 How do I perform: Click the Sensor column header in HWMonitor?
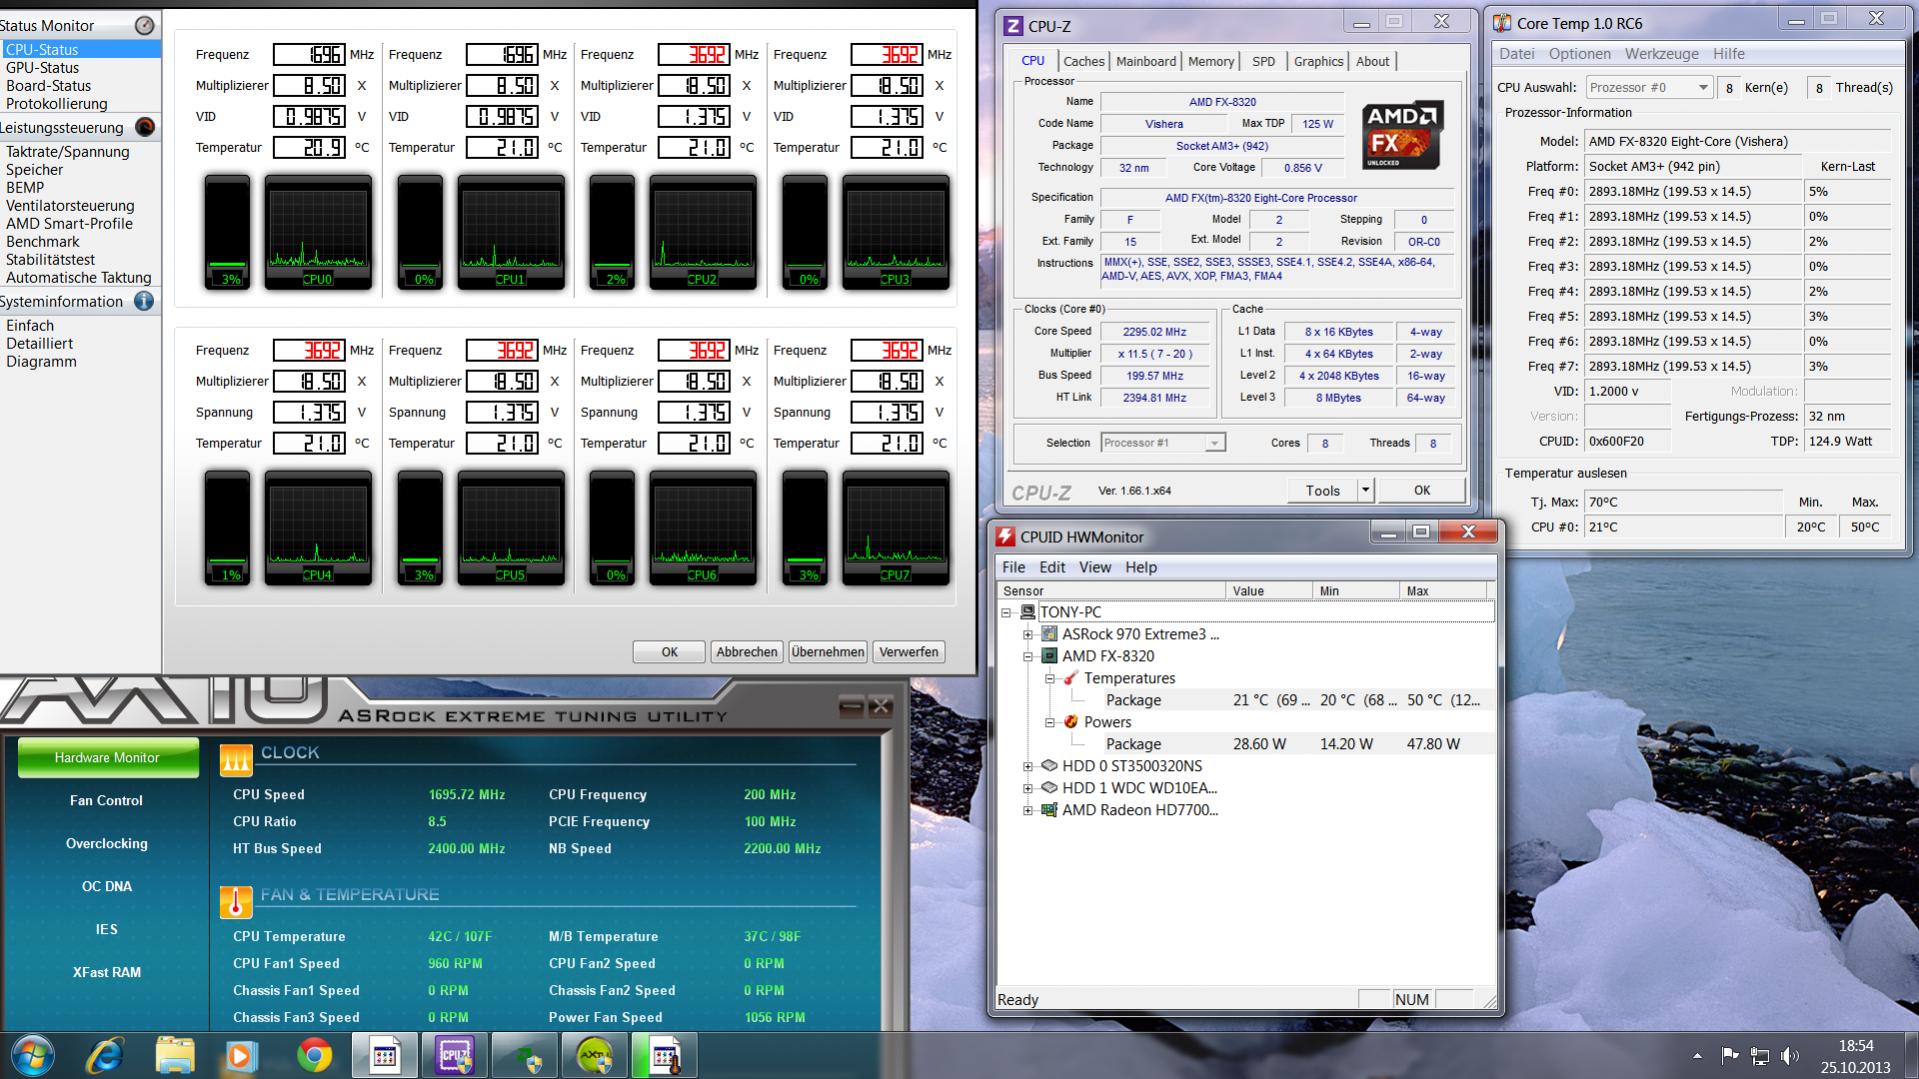[1112, 591]
